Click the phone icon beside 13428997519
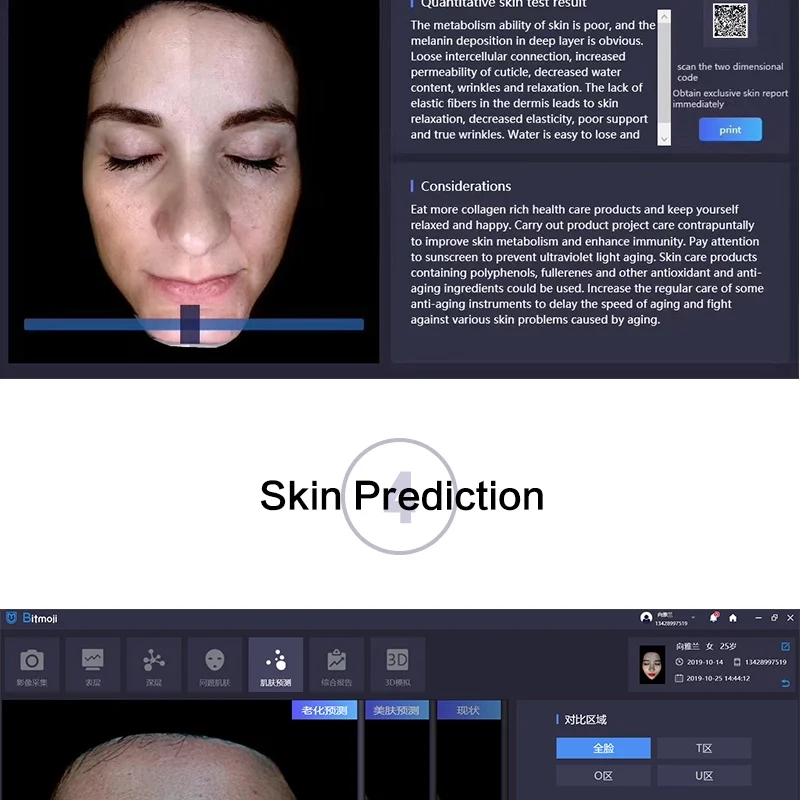Viewport: 800px width, 800px height. pos(737,662)
